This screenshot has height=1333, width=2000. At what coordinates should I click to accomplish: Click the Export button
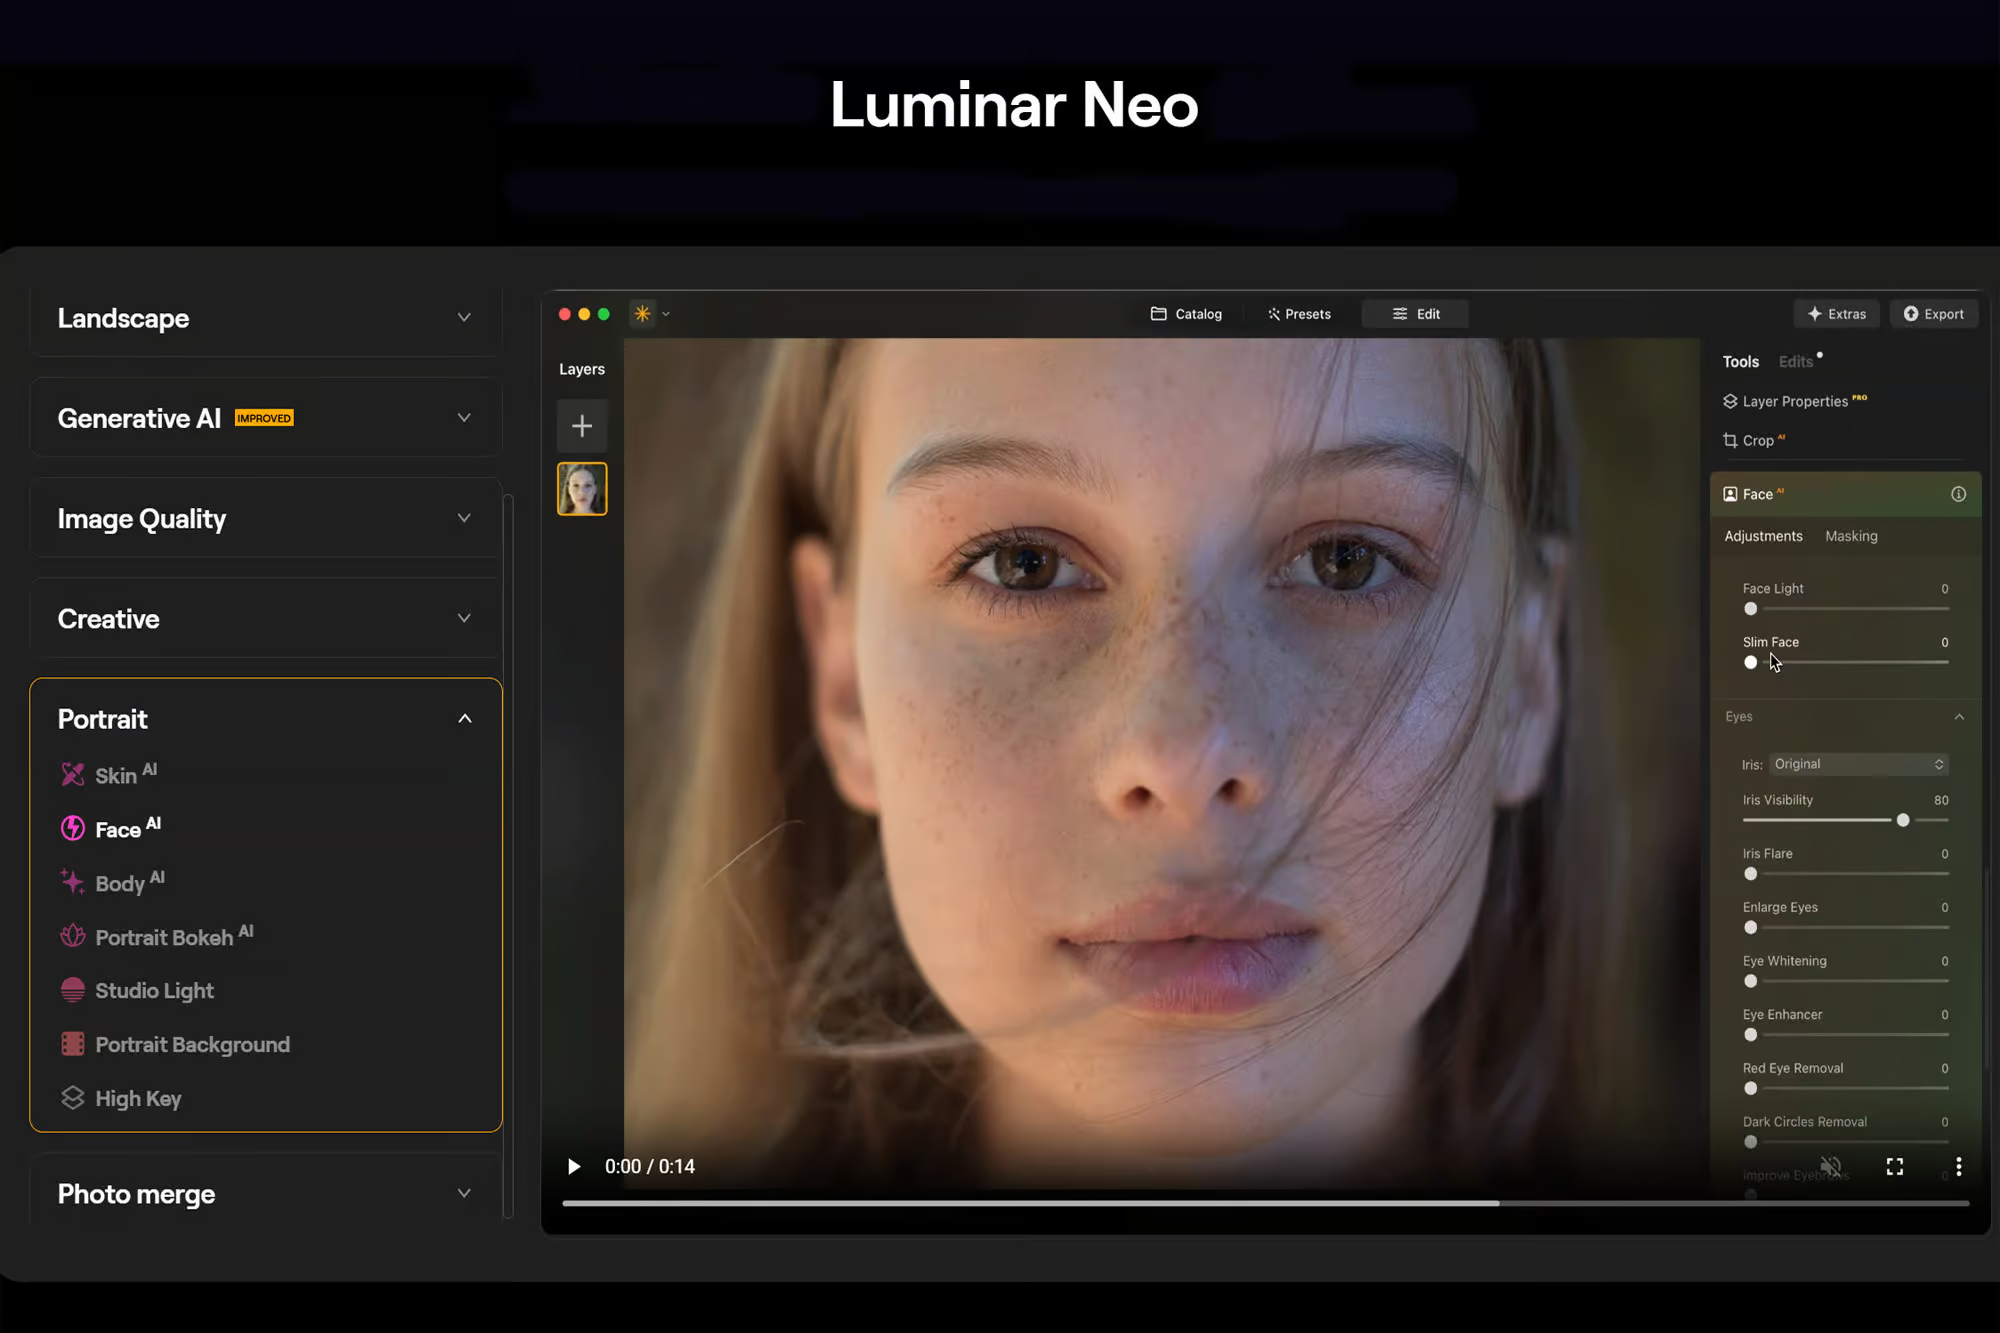(x=1933, y=313)
